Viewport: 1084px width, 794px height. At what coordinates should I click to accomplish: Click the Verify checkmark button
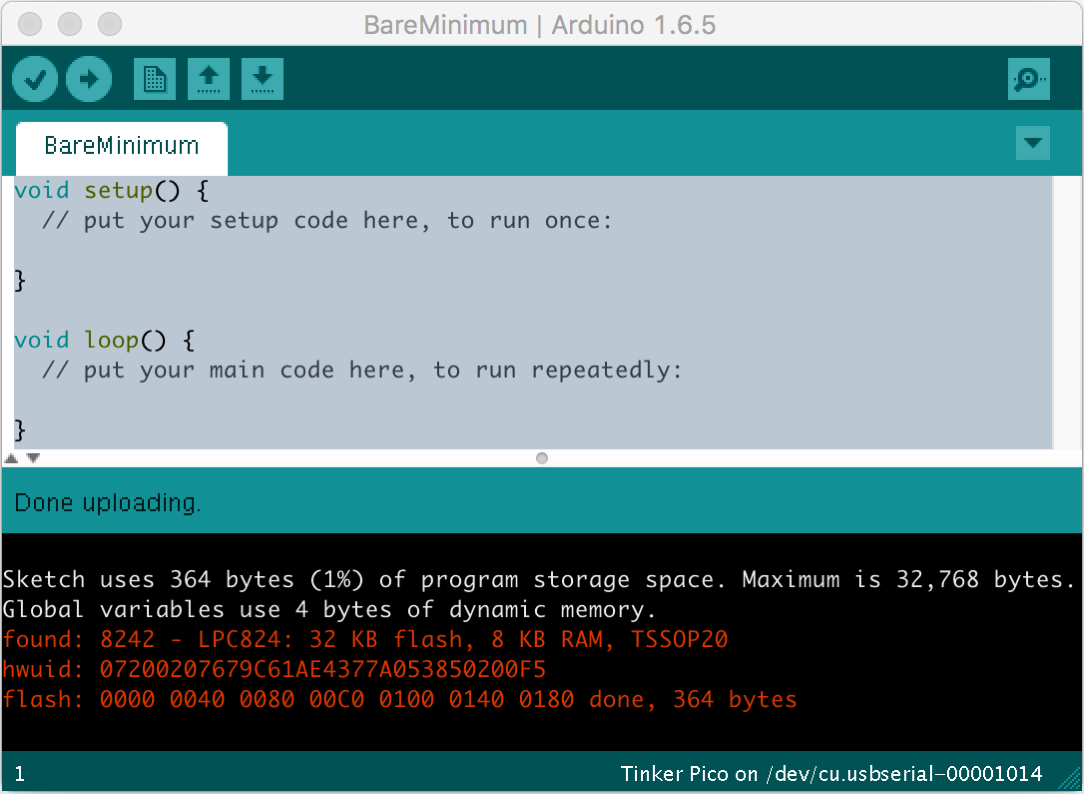[x=35, y=79]
